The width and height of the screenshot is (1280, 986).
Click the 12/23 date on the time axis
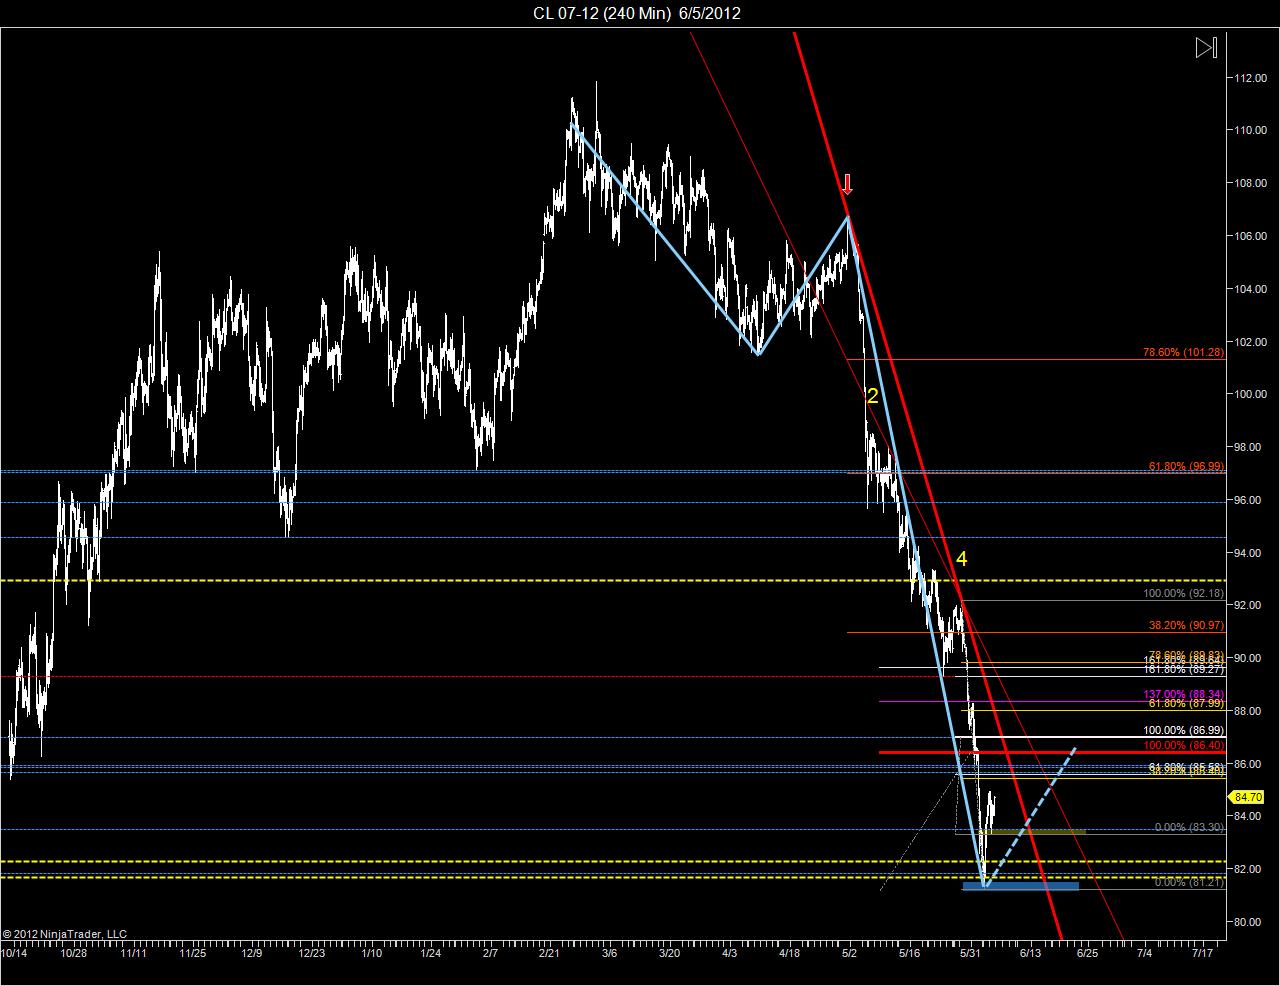click(311, 953)
